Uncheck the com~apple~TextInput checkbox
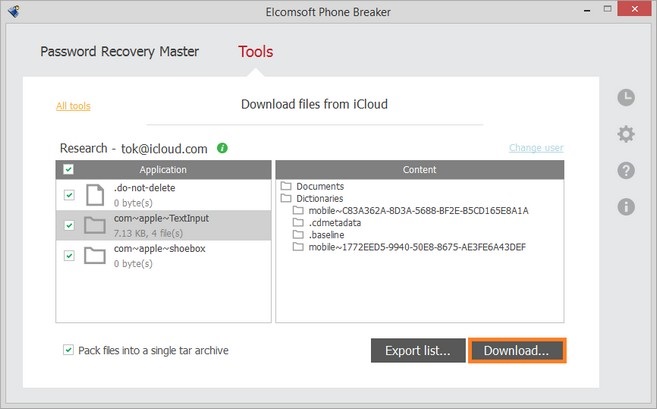Screen dimensions: 657x409 point(69,225)
